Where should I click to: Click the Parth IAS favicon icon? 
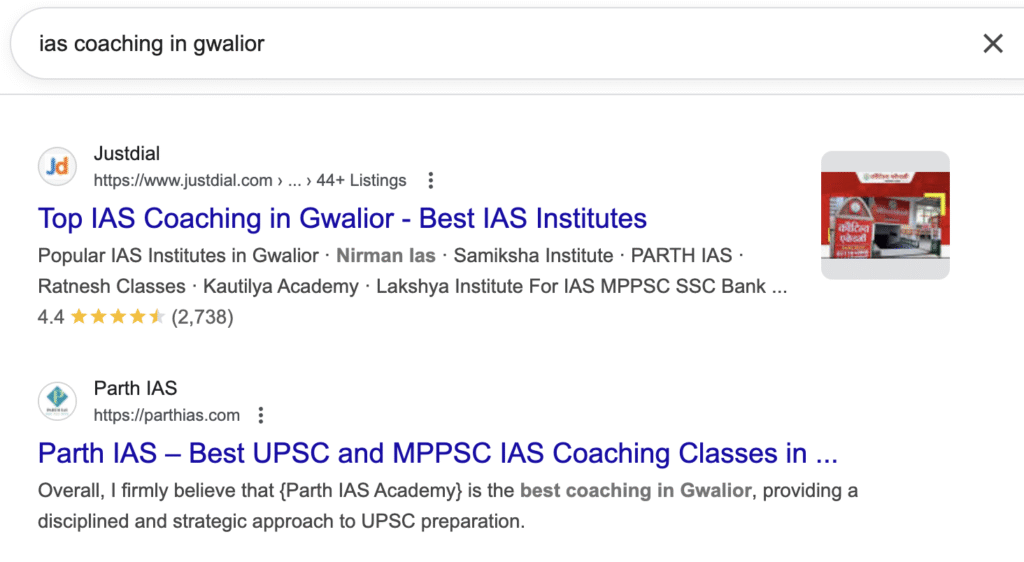point(57,401)
